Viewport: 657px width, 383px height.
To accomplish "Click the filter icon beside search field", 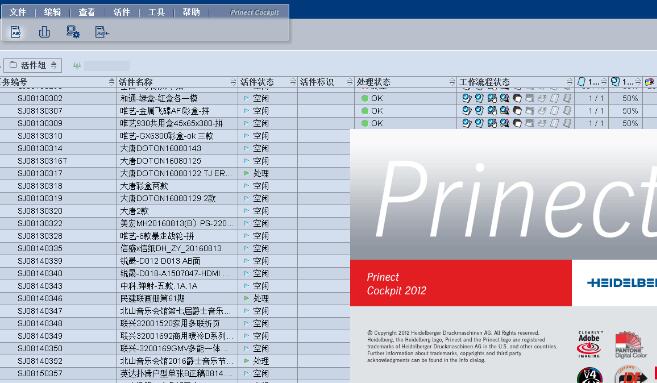I will tap(77, 65).
